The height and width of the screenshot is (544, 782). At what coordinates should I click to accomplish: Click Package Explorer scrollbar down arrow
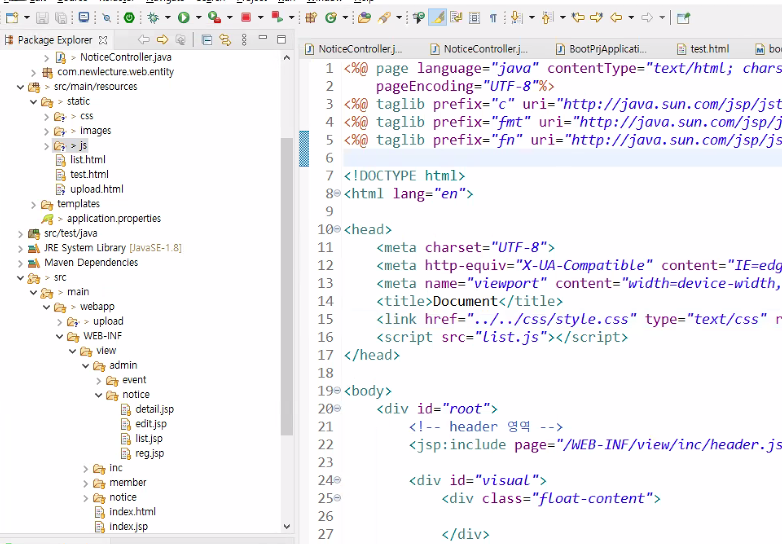(x=287, y=526)
